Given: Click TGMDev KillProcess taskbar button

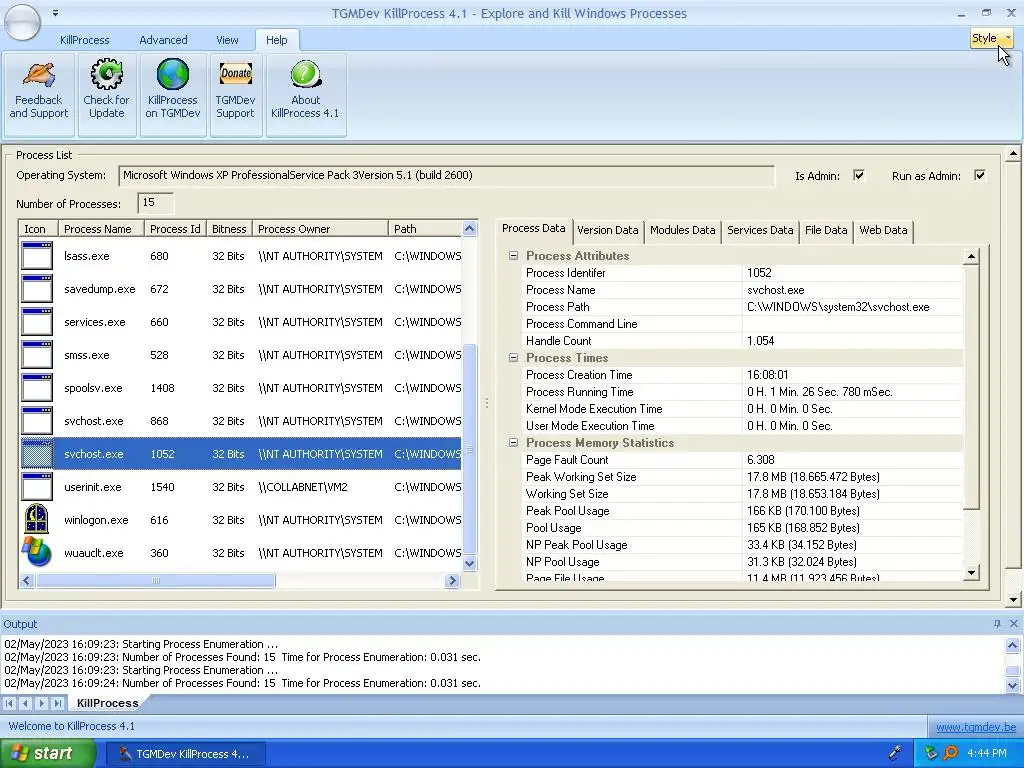Looking at the screenshot, I should 184,754.
